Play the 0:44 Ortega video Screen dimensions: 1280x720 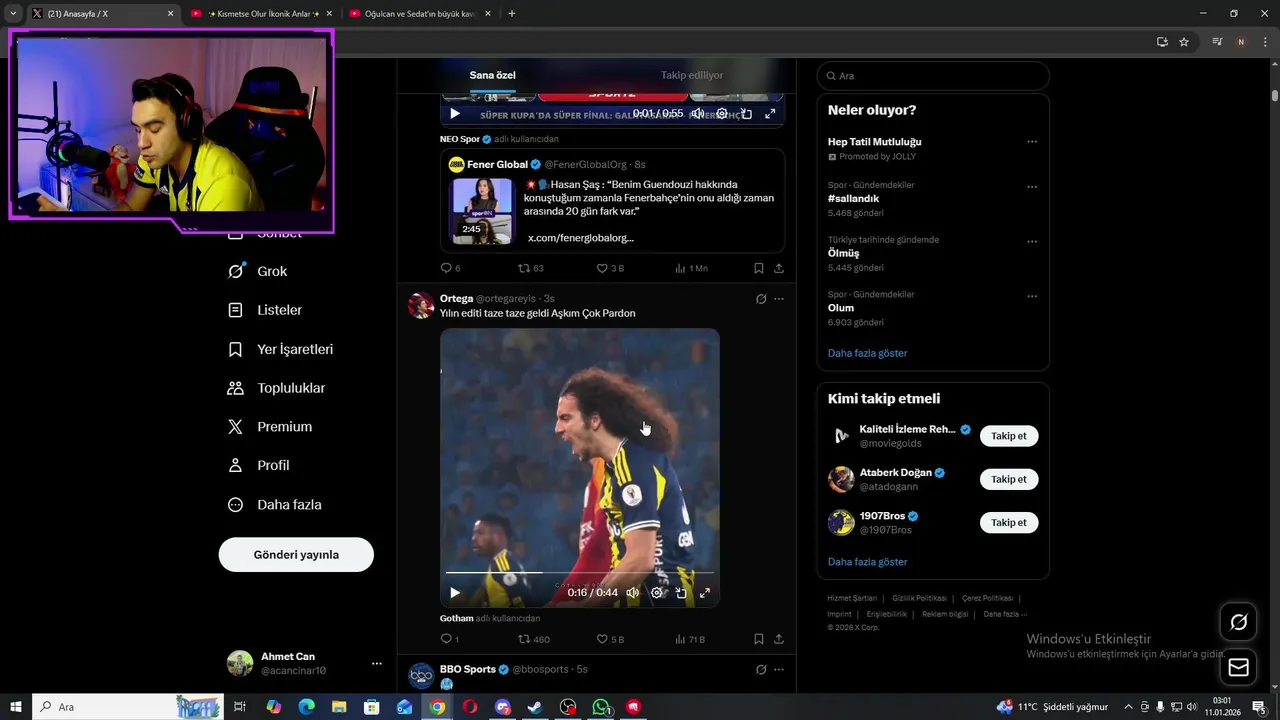pyautogui.click(x=454, y=592)
